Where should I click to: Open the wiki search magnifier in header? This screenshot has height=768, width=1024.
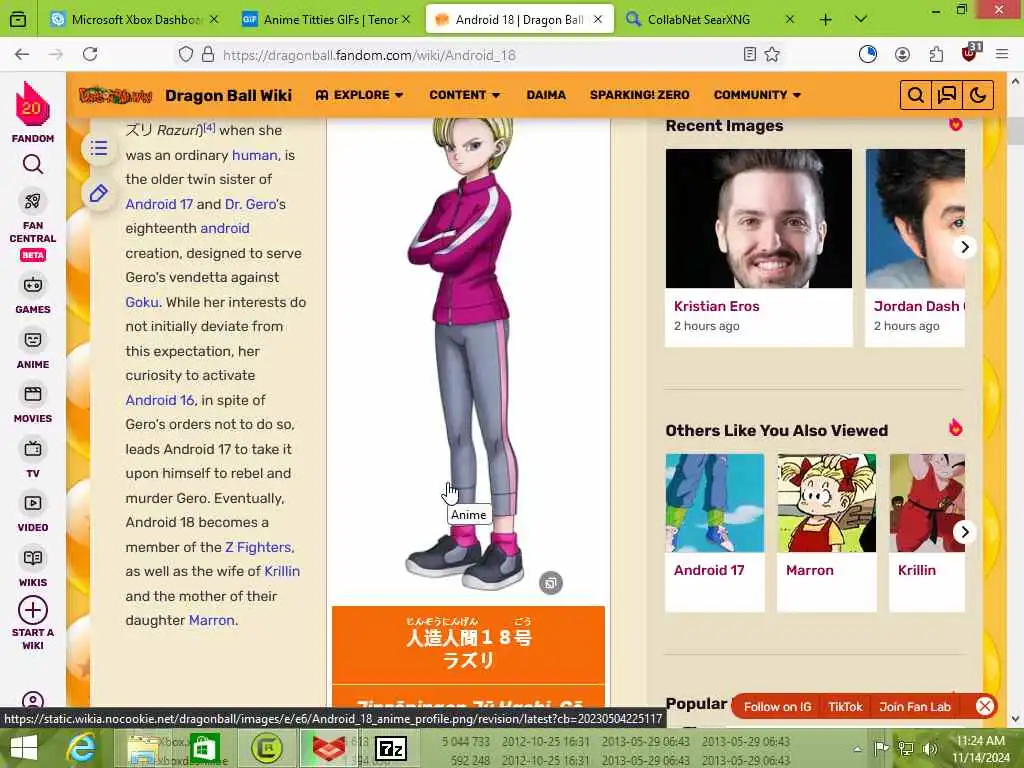916,95
